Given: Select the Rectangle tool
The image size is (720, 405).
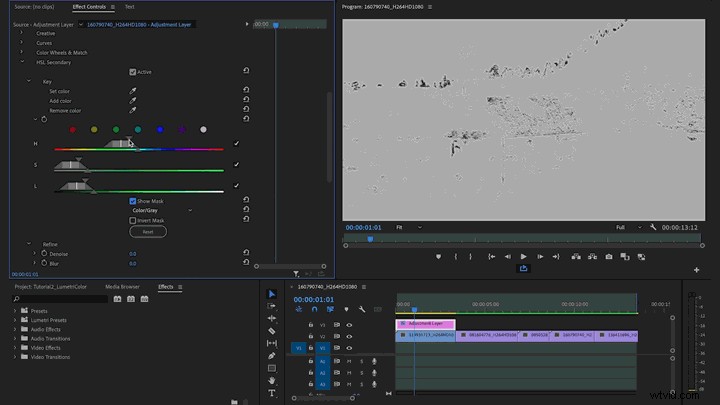Looking at the screenshot, I should click(x=272, y=368).
